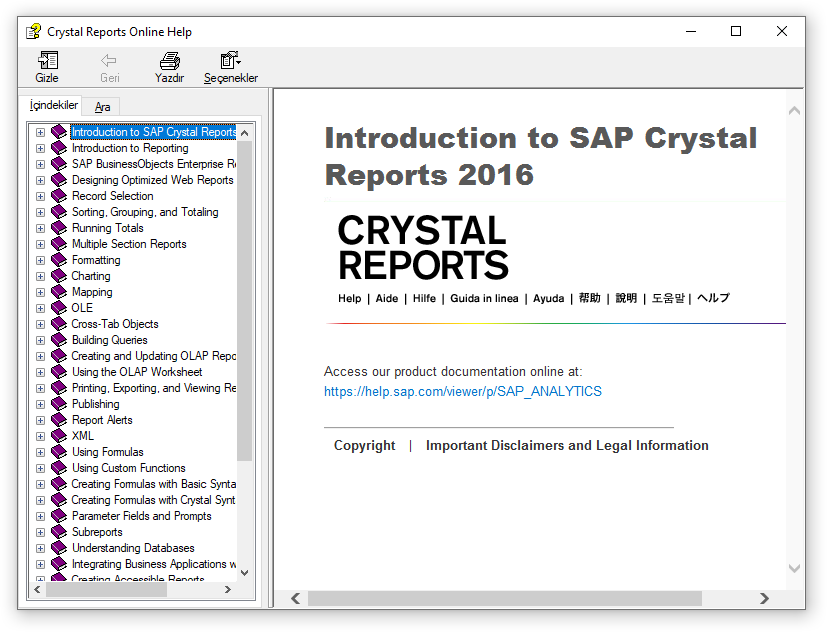827x632 pixels.
Task: Open the Copyright link
Action: click(x=364, y=446)
